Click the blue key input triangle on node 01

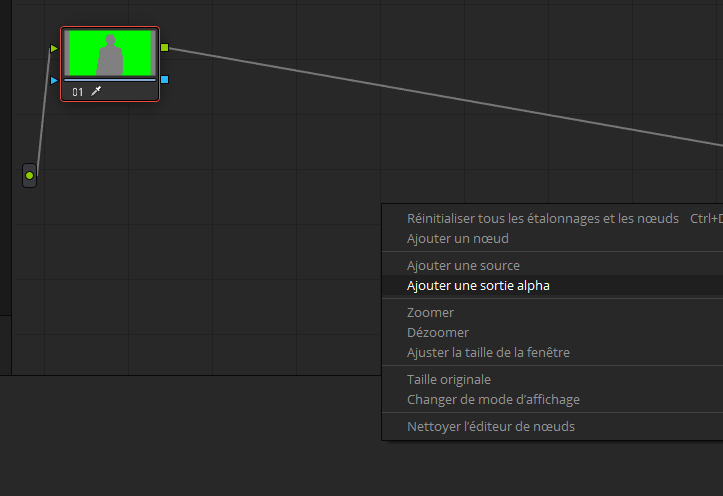coord(54,79)
